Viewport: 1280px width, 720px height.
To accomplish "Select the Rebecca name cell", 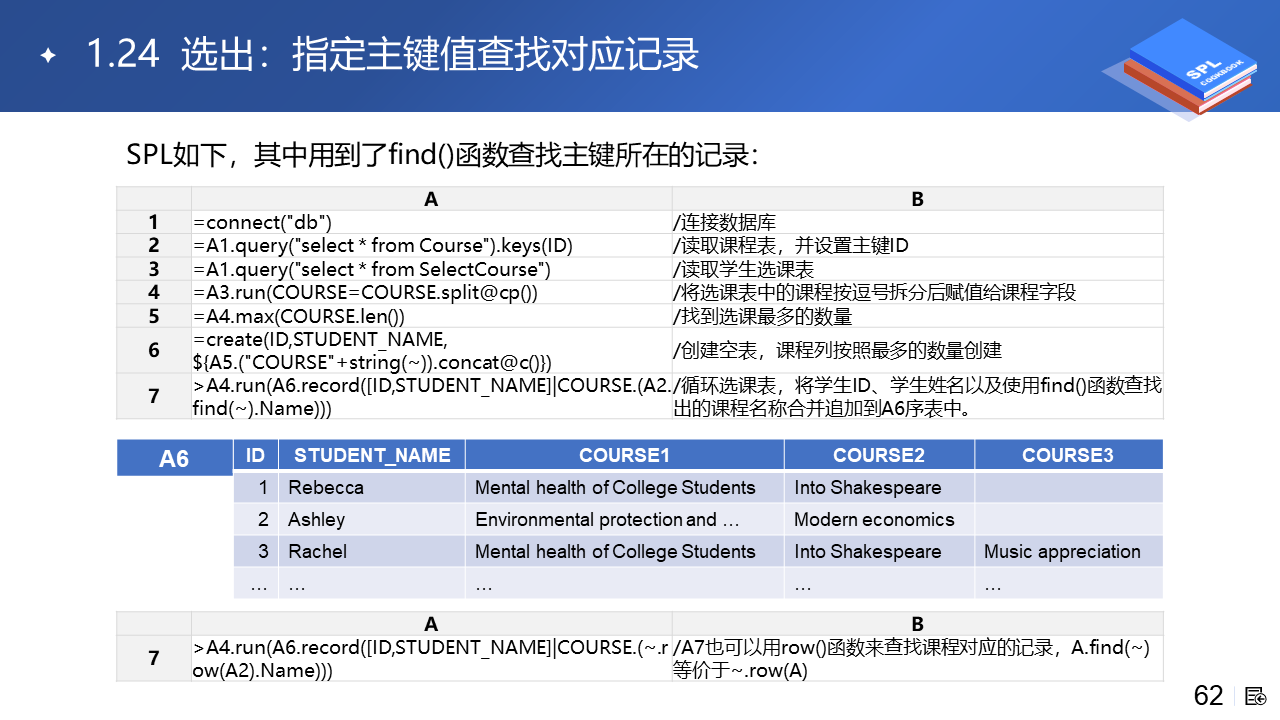I will click(372, 488).
